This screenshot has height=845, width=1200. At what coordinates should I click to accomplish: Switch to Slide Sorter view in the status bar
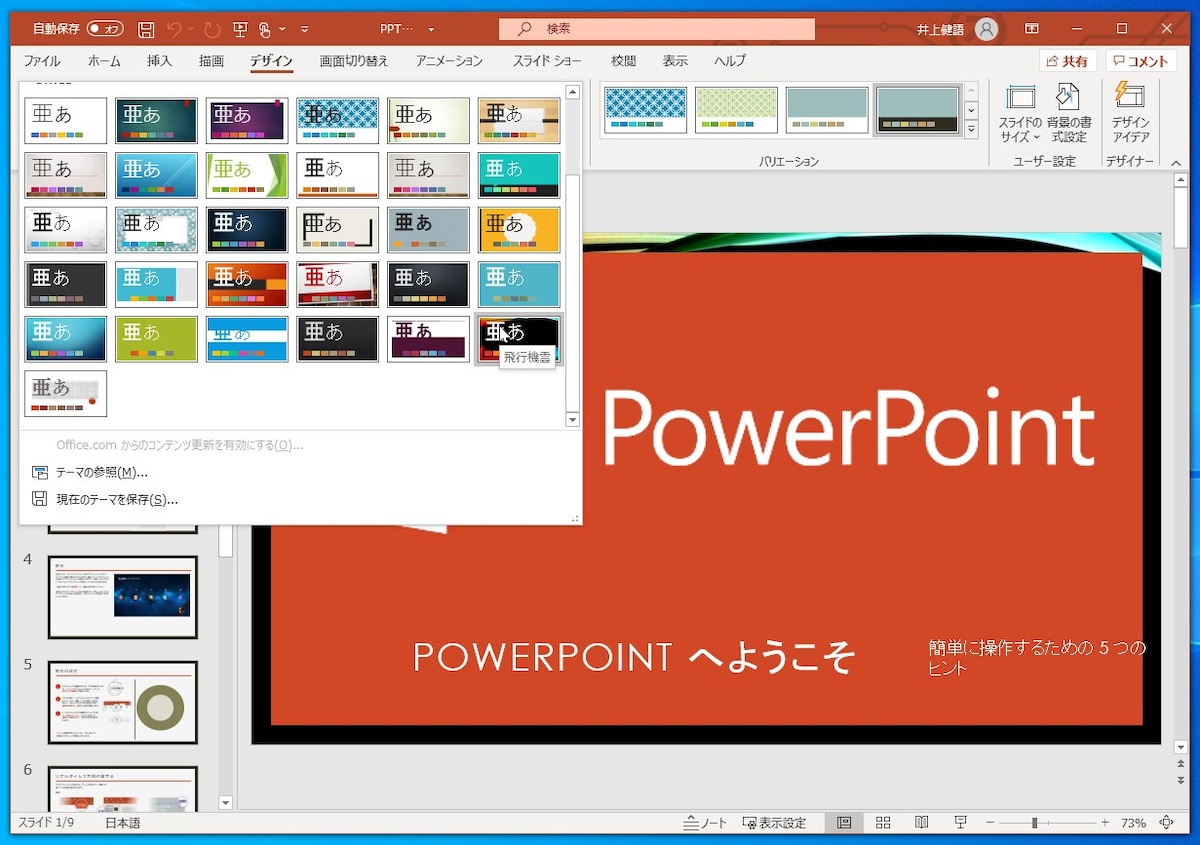coord(883,822)
